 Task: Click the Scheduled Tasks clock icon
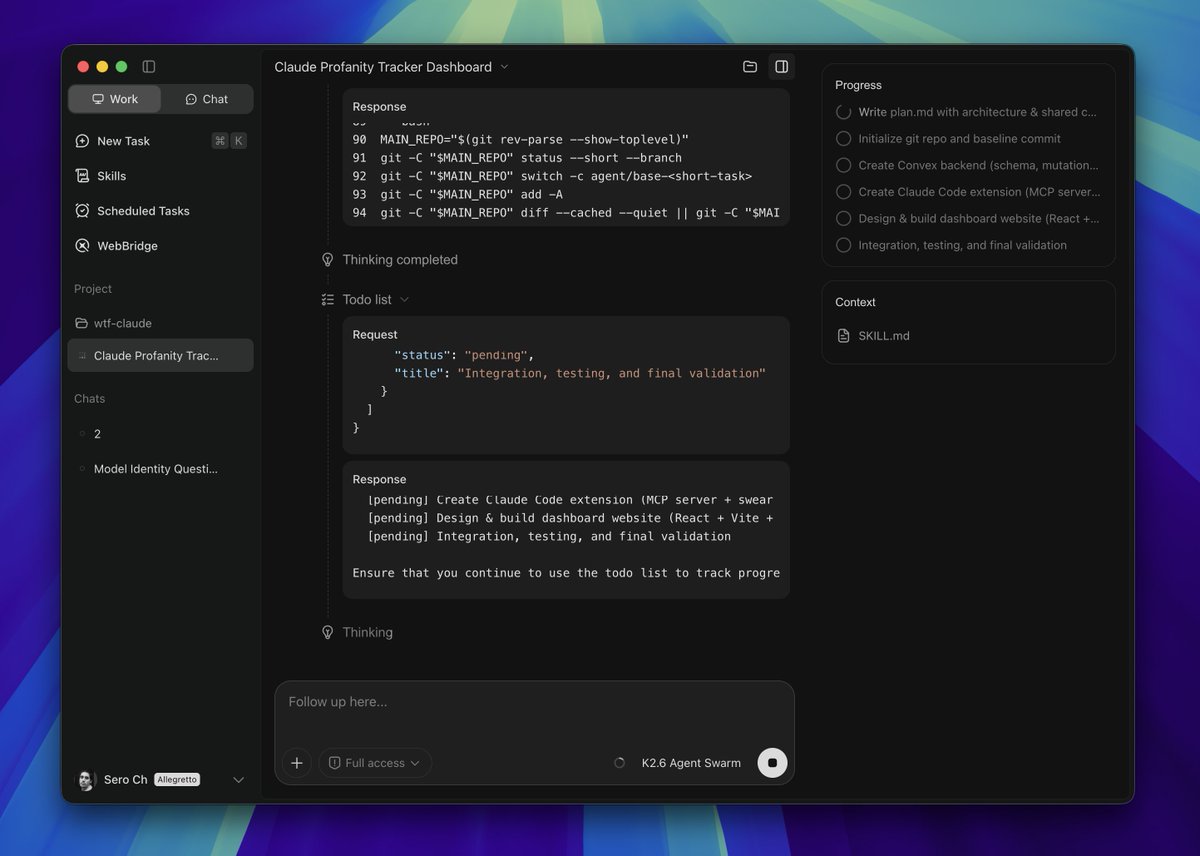82,211
